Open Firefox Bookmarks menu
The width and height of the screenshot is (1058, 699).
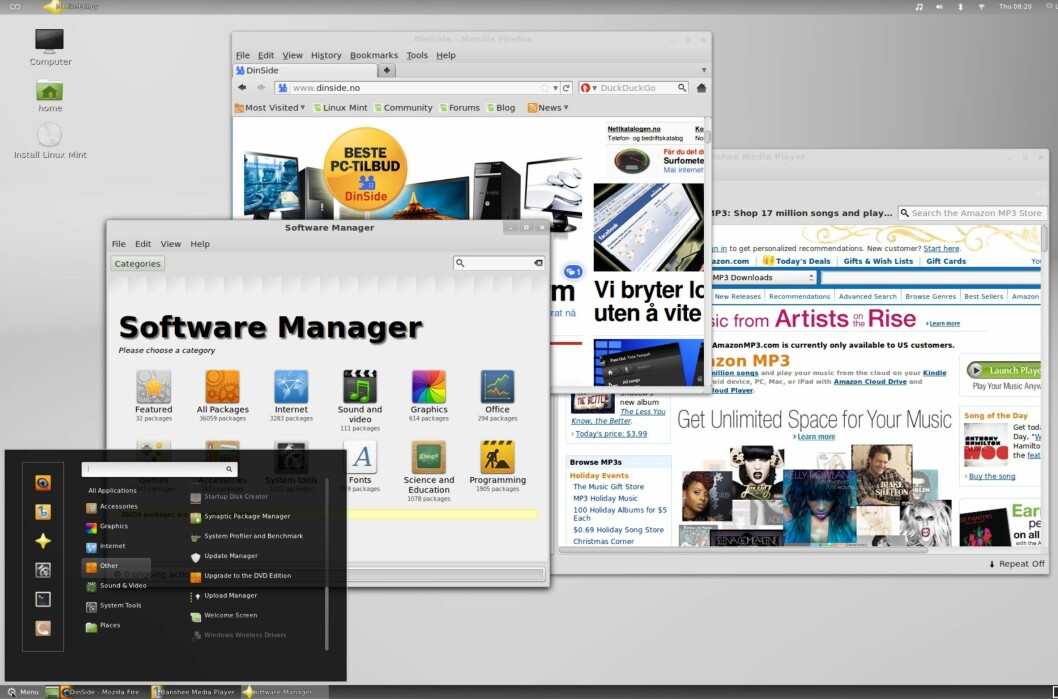click(374, 55)
